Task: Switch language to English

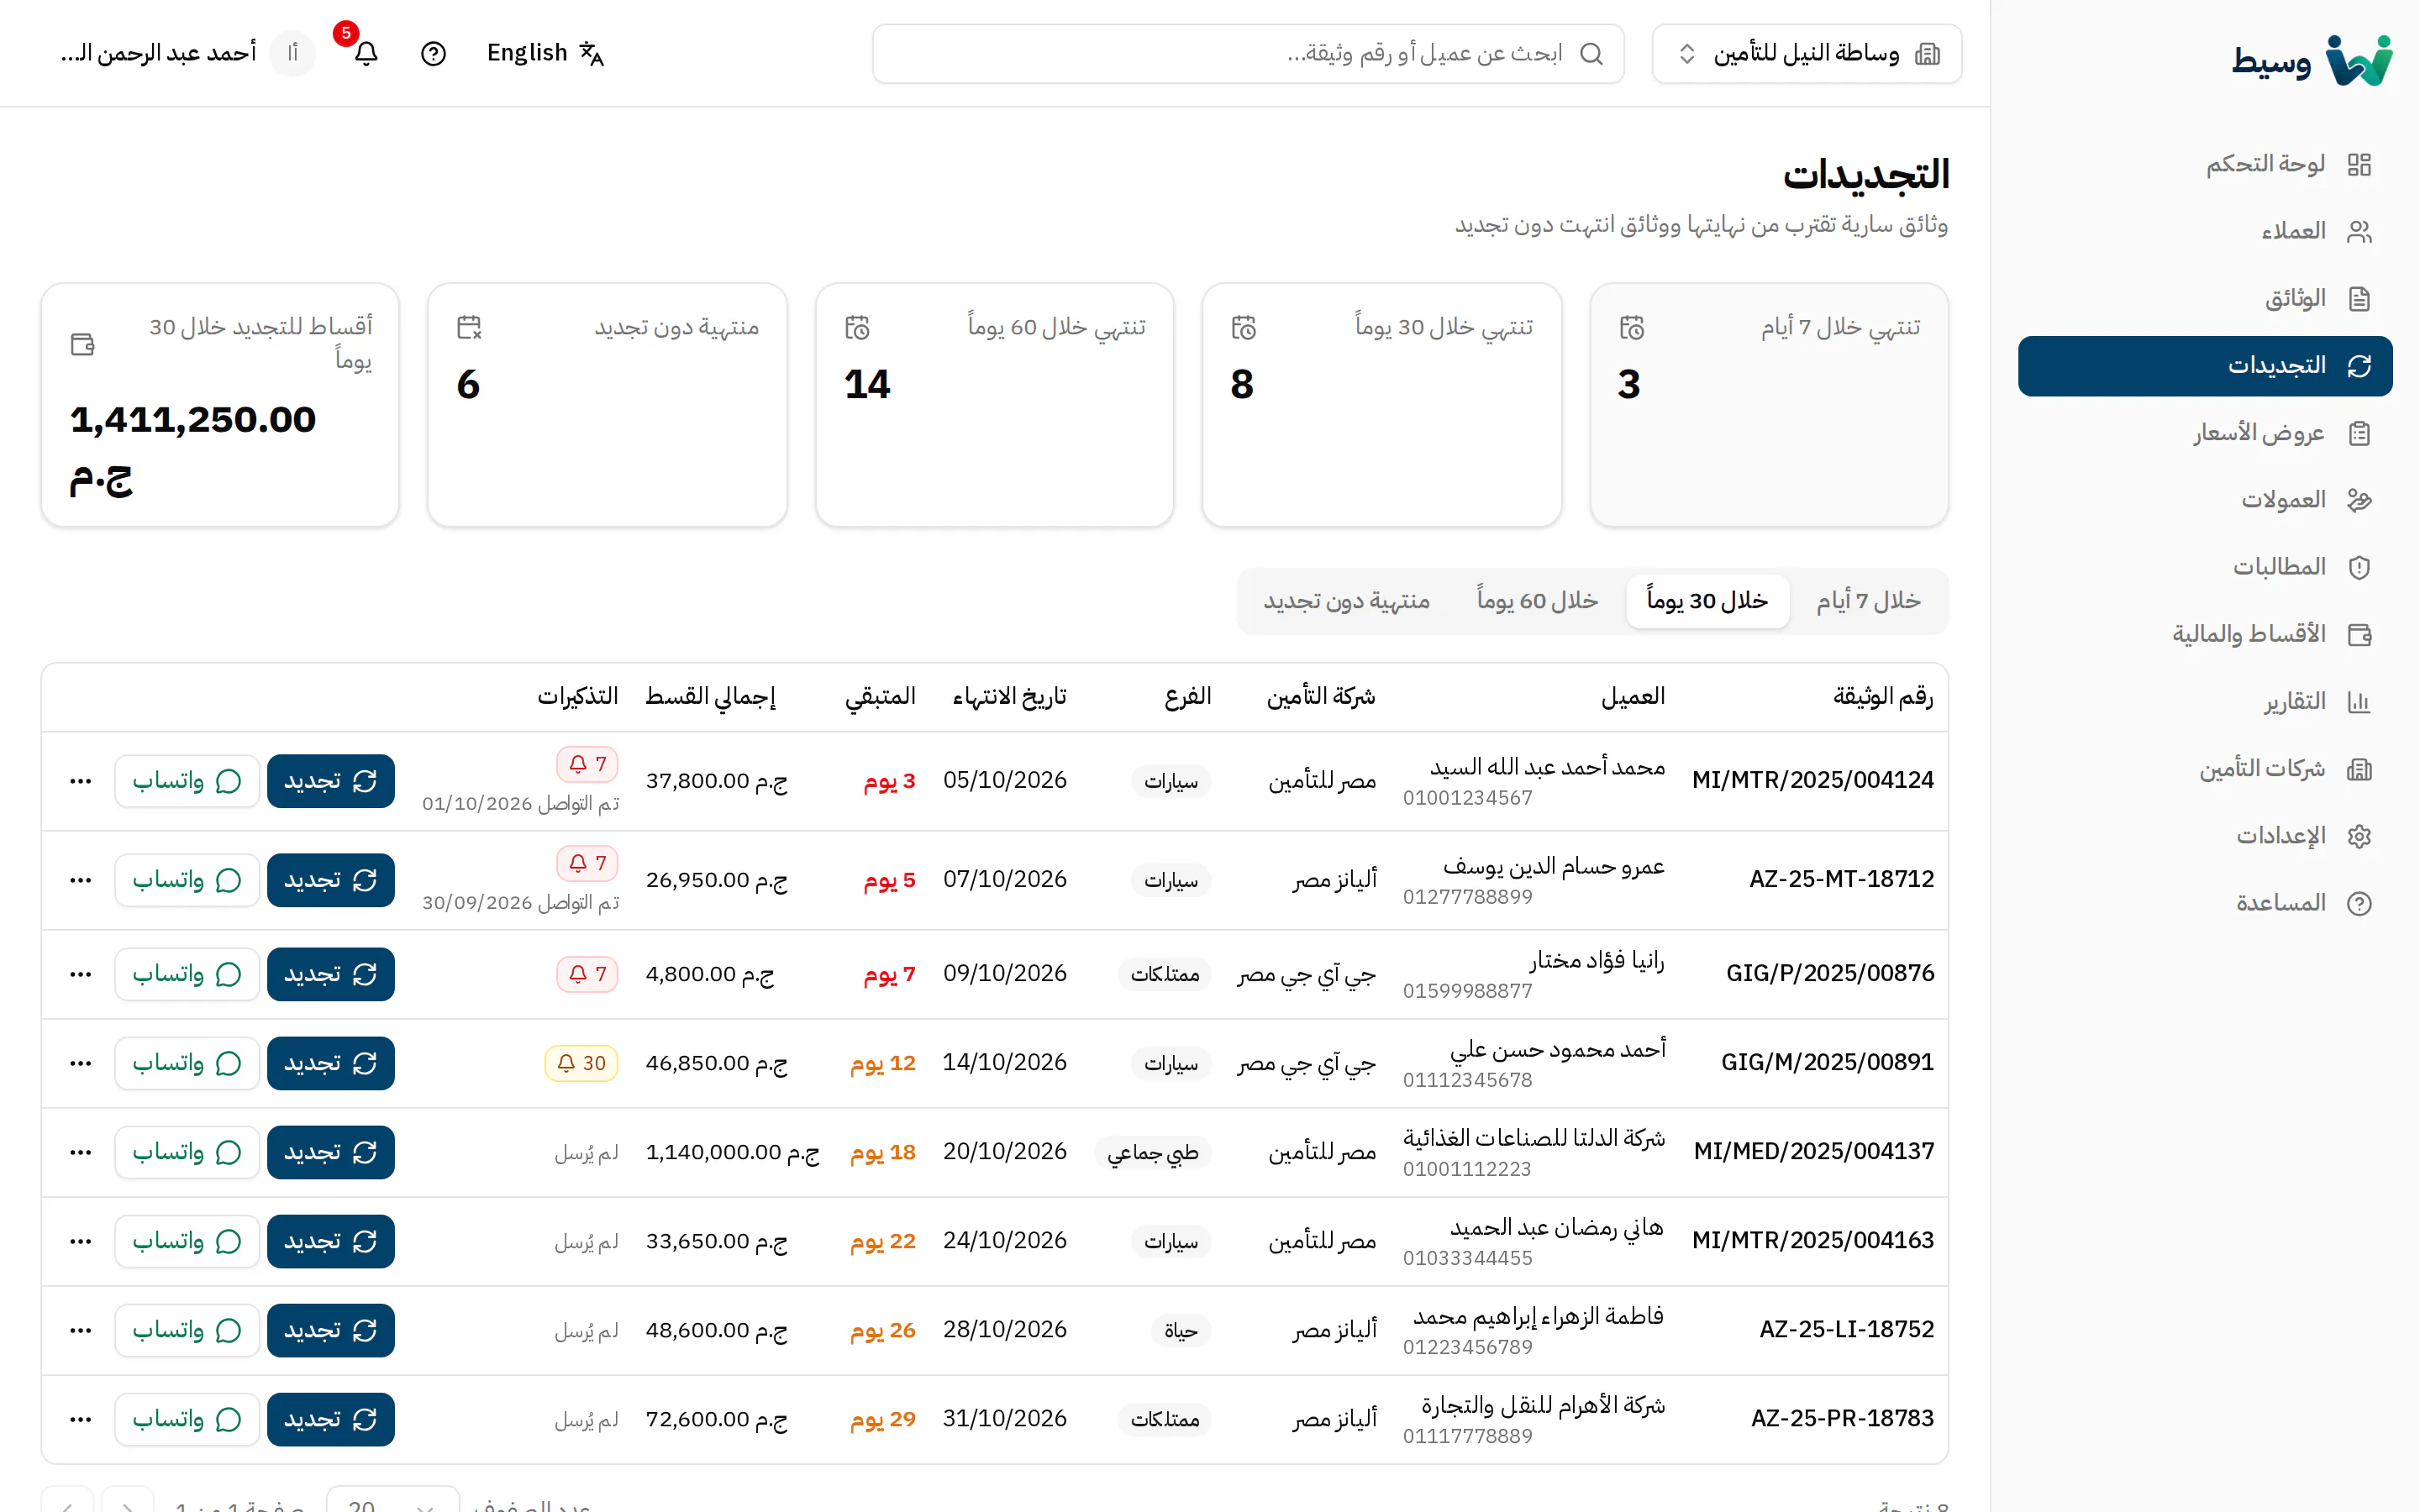Action: click(x=545, y=53)
